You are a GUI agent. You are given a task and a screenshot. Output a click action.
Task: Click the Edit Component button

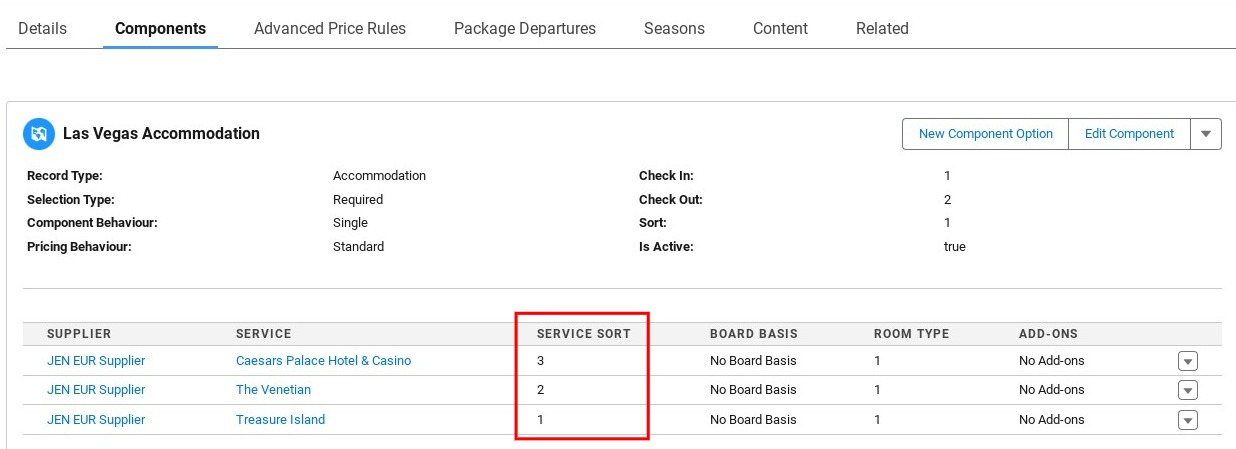[1129, 134]
